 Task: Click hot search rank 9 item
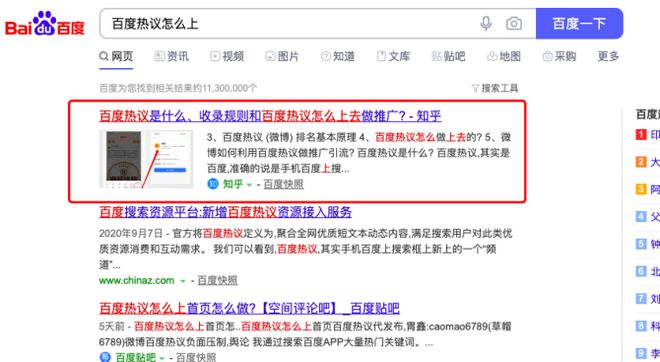(x=647, y=353)
